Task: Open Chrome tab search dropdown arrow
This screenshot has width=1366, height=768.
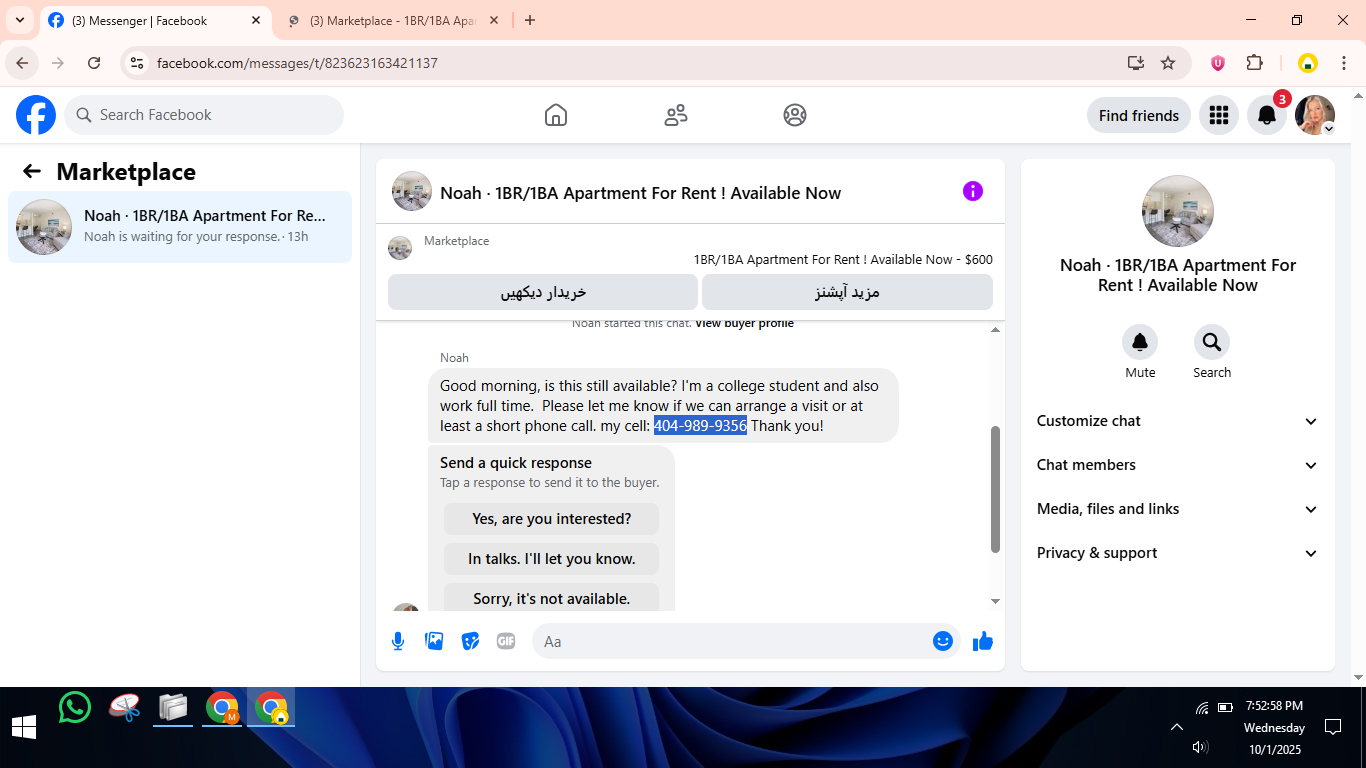Action: [20, 20]
